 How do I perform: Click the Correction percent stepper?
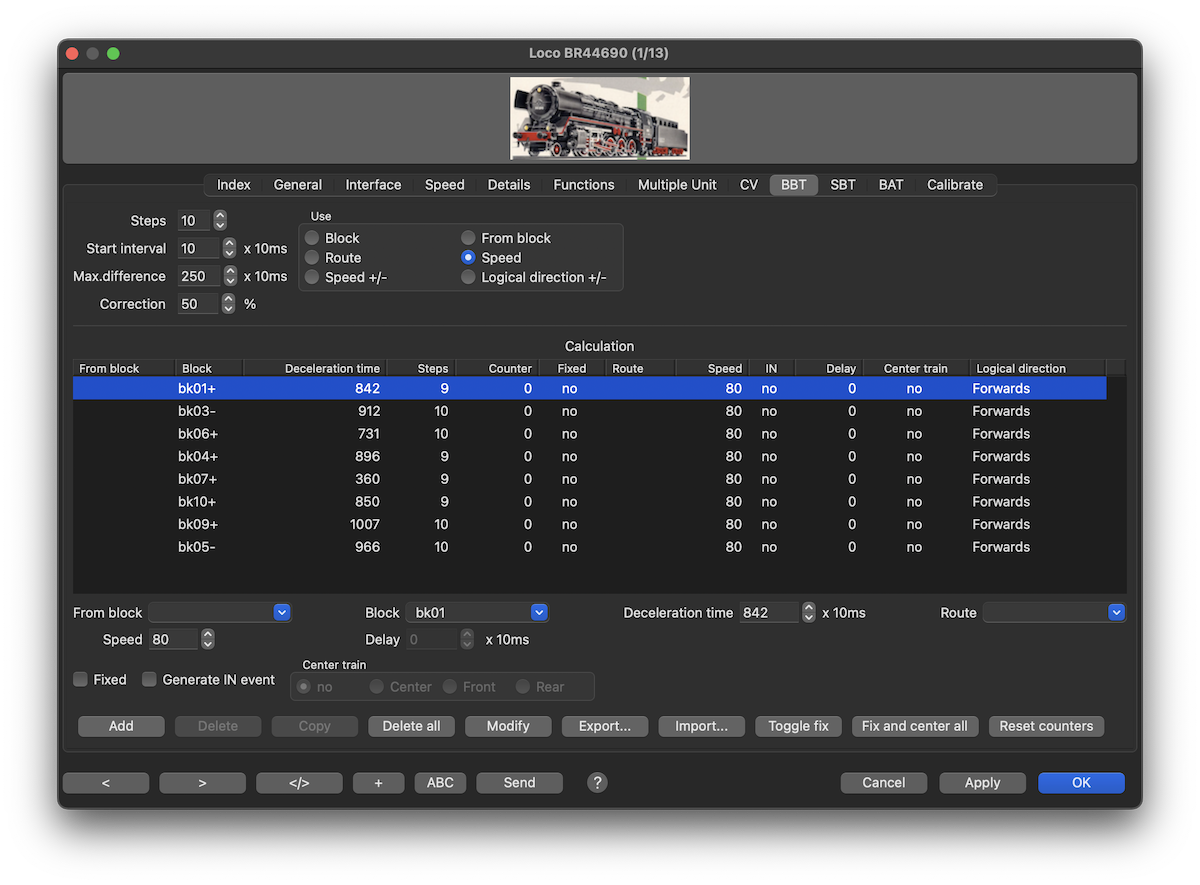point(229,304)
